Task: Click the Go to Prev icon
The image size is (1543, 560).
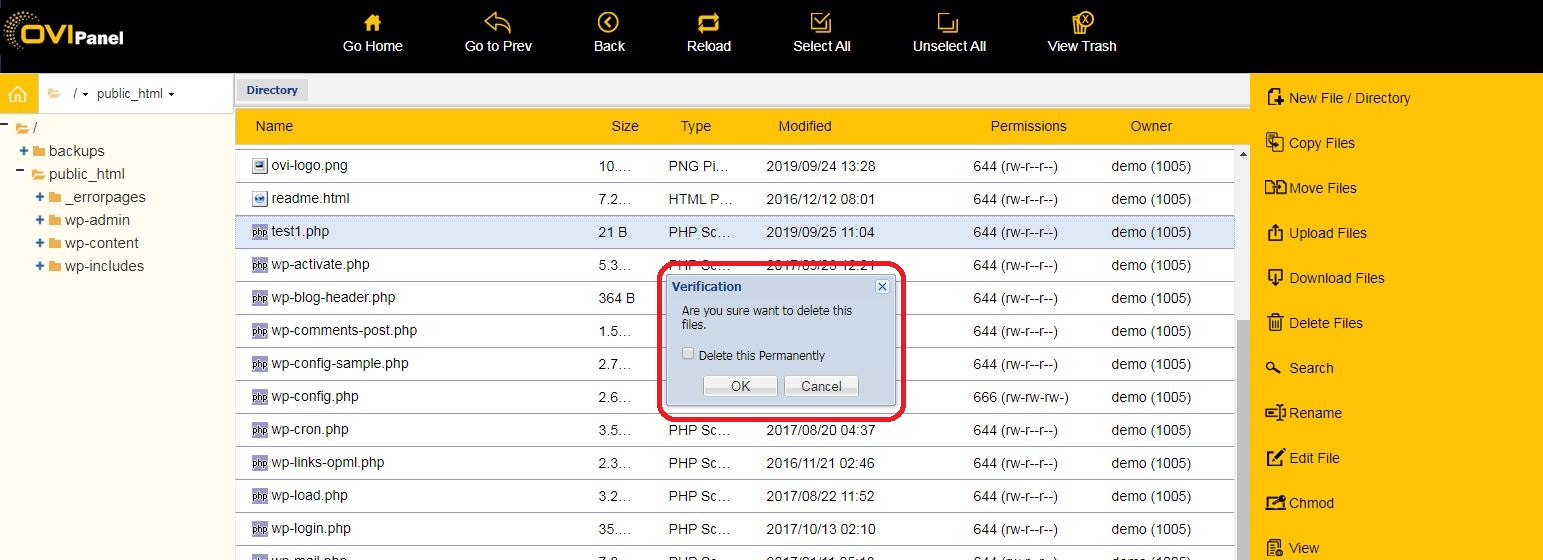Action: tap(497, 22)
